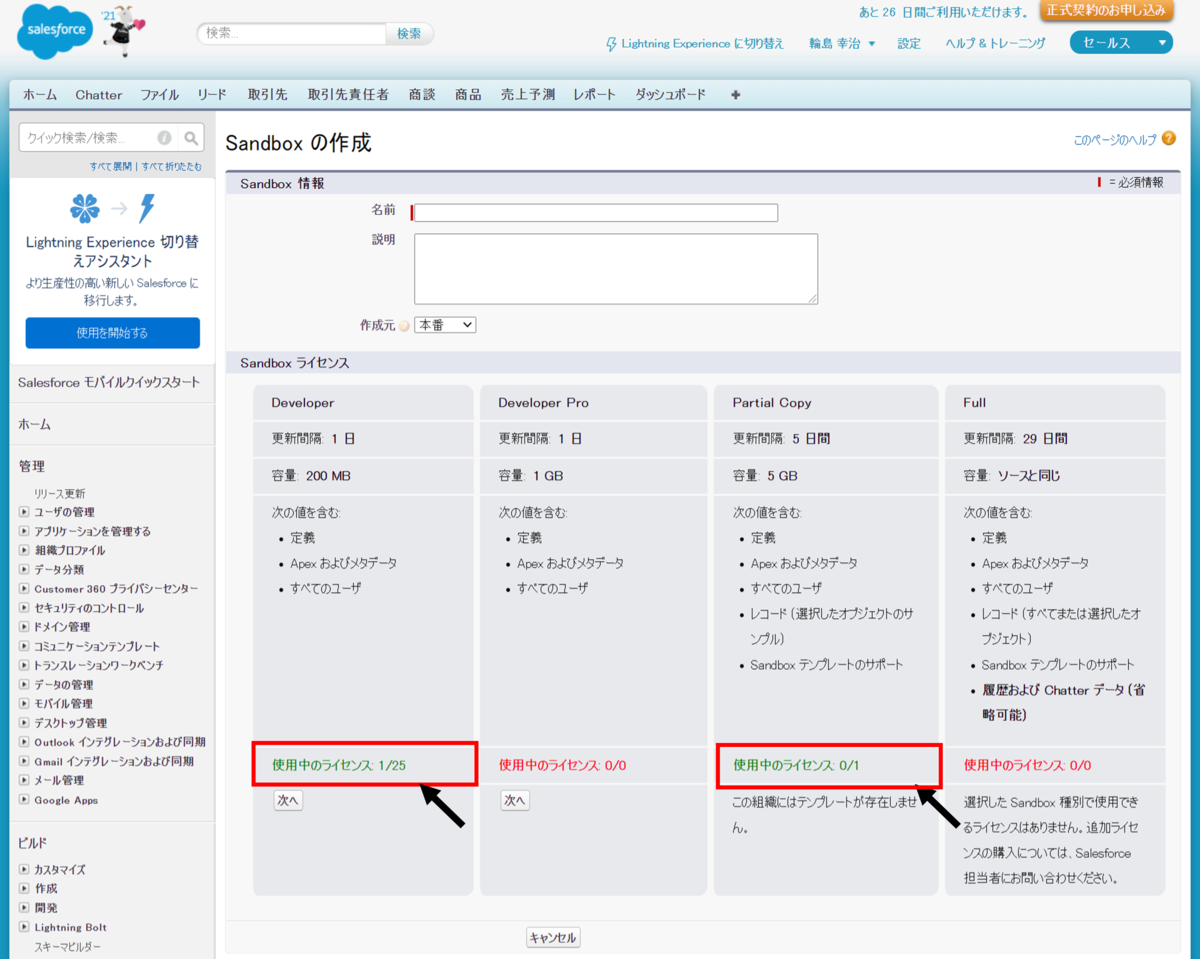Expand Customer 360 プライバシーセンター node
This screenshot has height=959, width=1200.
point(24,589)
